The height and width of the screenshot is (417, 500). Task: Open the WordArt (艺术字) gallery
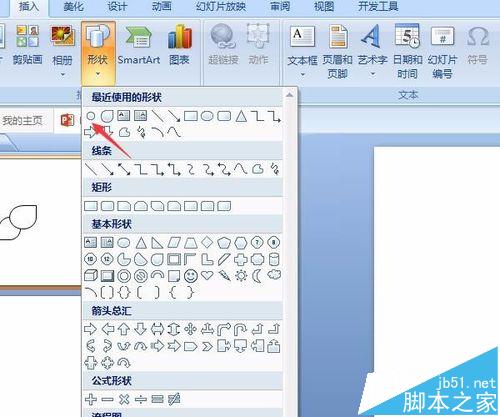pyautogui.click(x=372, y=50)
